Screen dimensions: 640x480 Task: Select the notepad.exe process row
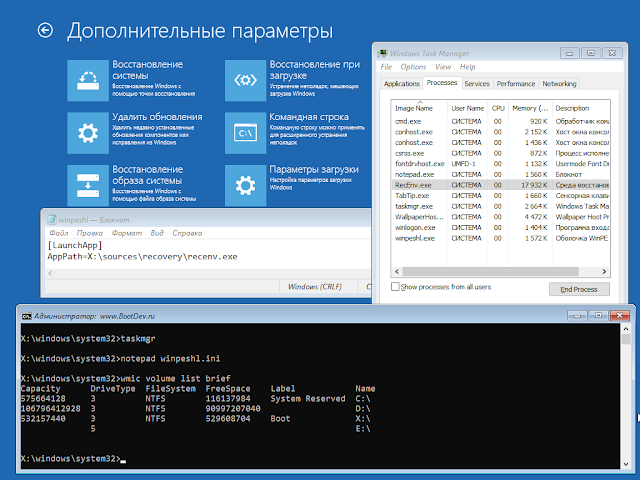(500, 174)
